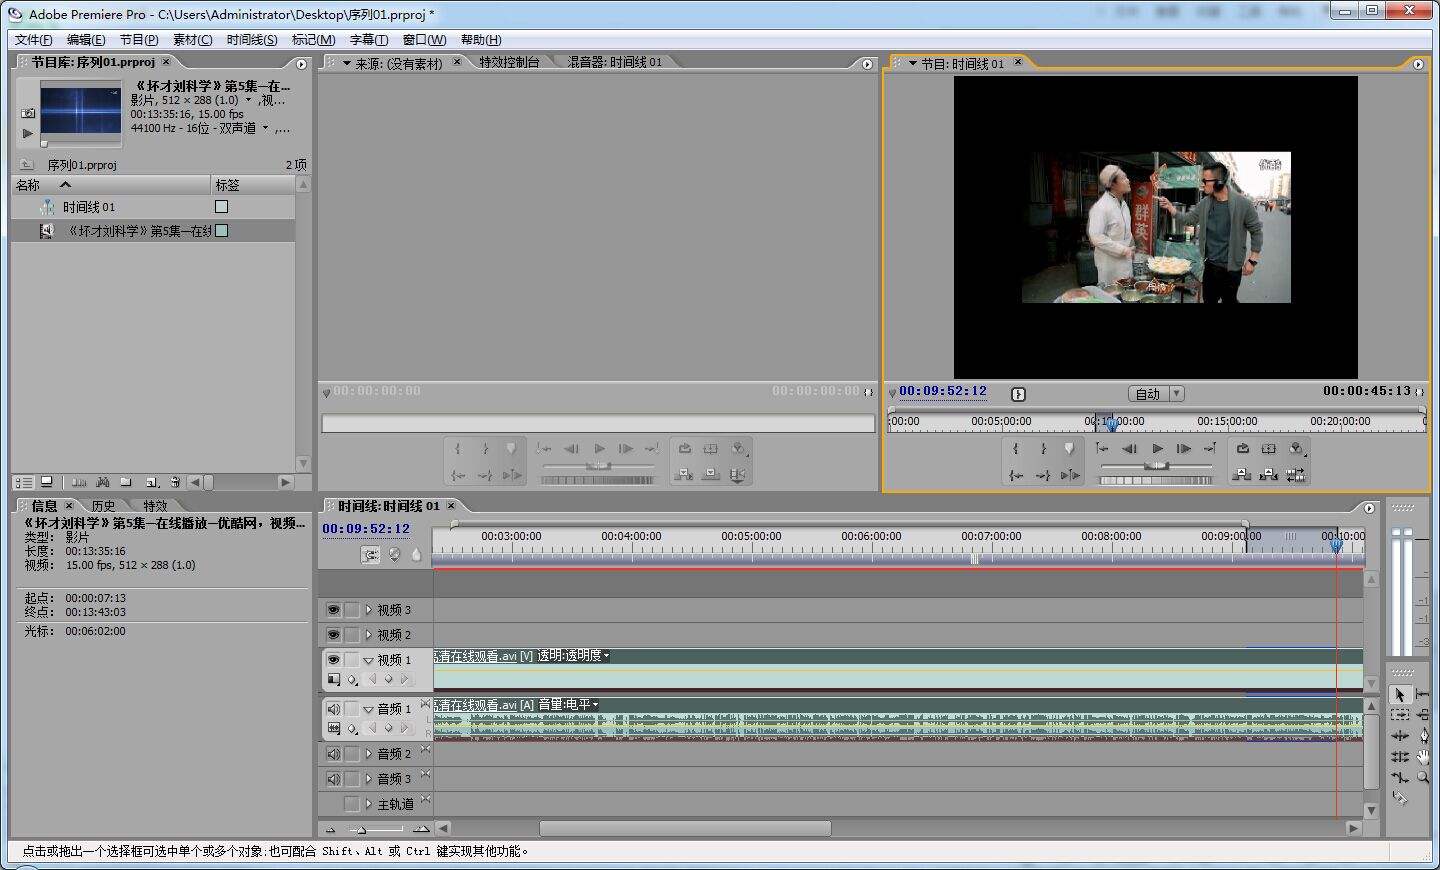Viewport: 1440px width, 870px height.
Task: Expand the 主轨道 master track
Action: click(368, 804)
